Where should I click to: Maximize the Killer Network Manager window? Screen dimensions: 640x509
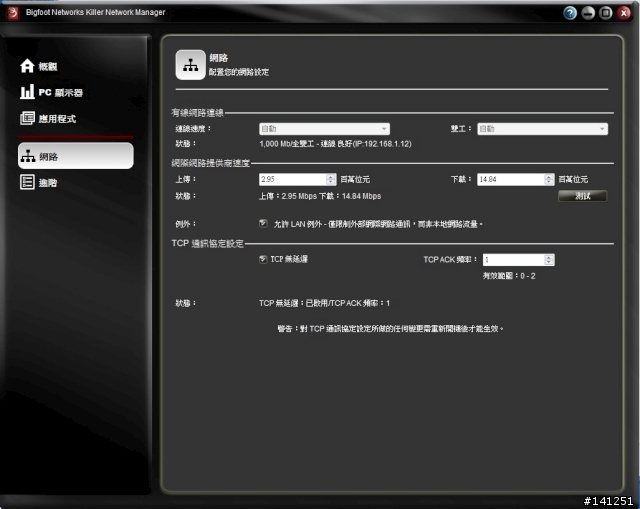click(x=606, y=13)
